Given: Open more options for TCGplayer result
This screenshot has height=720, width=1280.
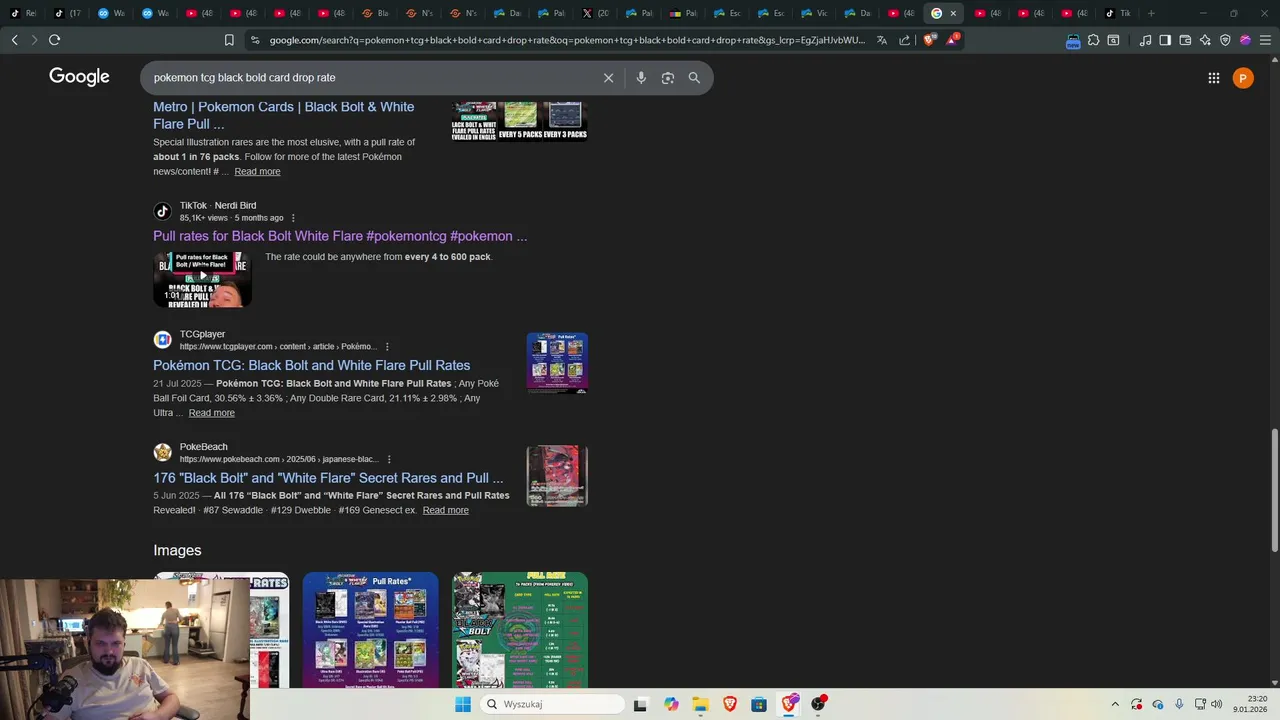Looking at the screenshot, I should click(387, 347).
